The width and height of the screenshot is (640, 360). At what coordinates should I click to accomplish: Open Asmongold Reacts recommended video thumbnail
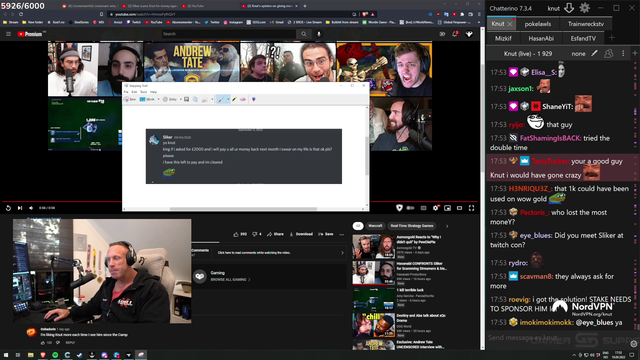coord(373,247)
